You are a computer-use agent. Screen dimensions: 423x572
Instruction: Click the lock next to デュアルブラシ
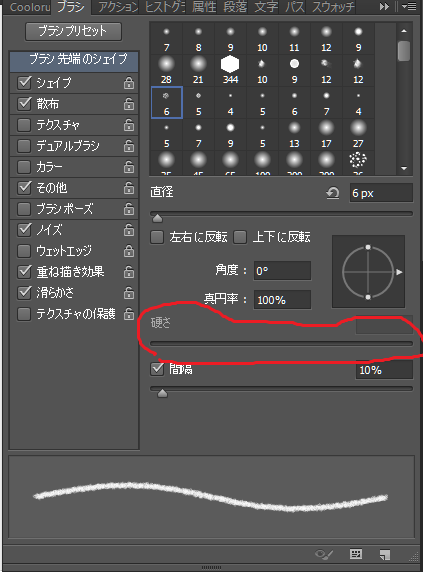pos(129,146)
